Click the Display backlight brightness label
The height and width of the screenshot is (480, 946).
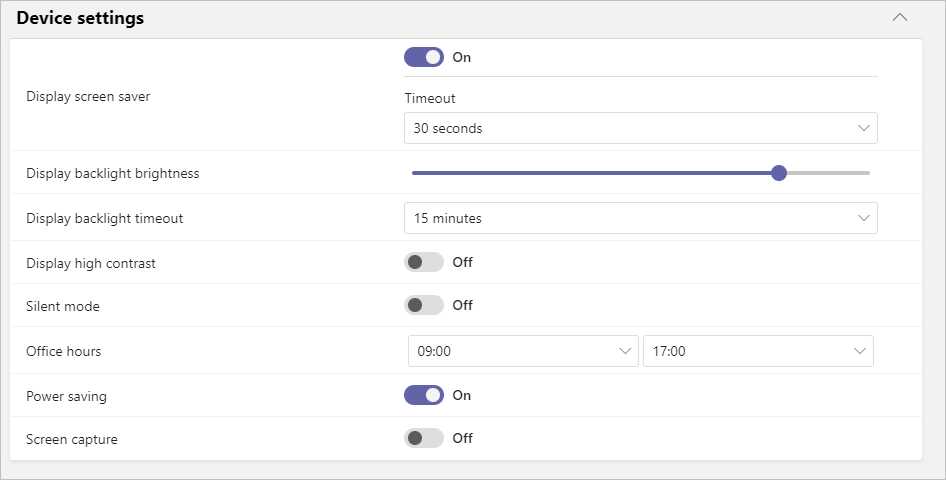(113, 174)
